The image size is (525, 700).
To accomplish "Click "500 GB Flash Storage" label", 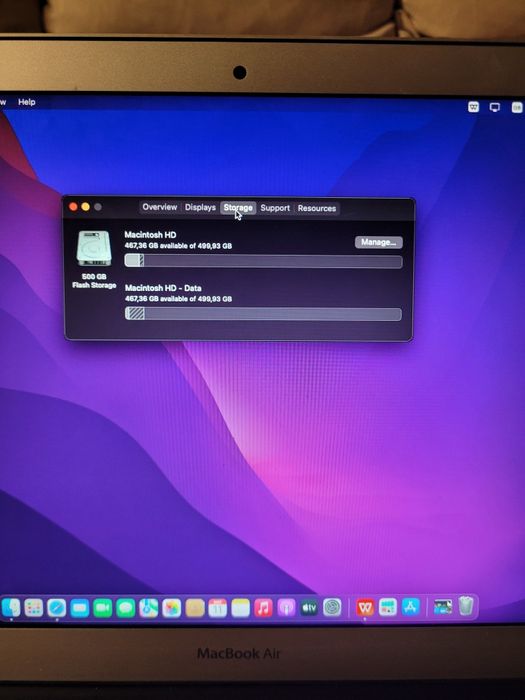I will click(94, 281).
